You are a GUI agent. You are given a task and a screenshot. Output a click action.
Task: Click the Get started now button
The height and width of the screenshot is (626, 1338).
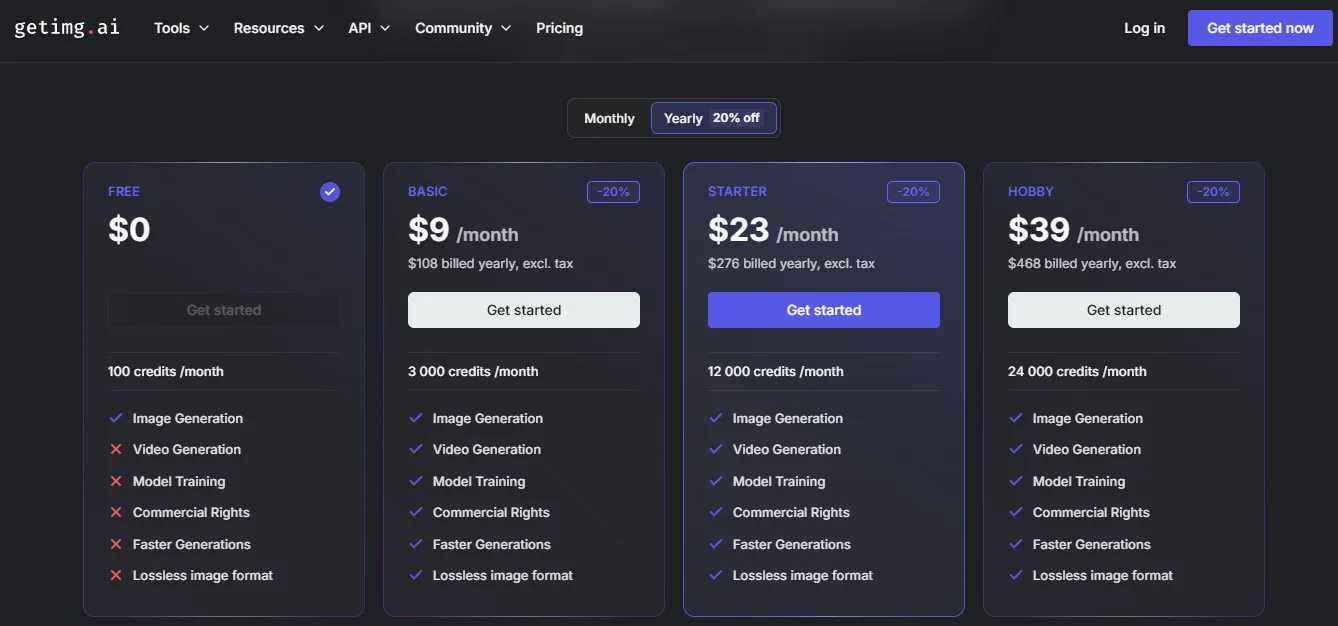point(1259,27)
